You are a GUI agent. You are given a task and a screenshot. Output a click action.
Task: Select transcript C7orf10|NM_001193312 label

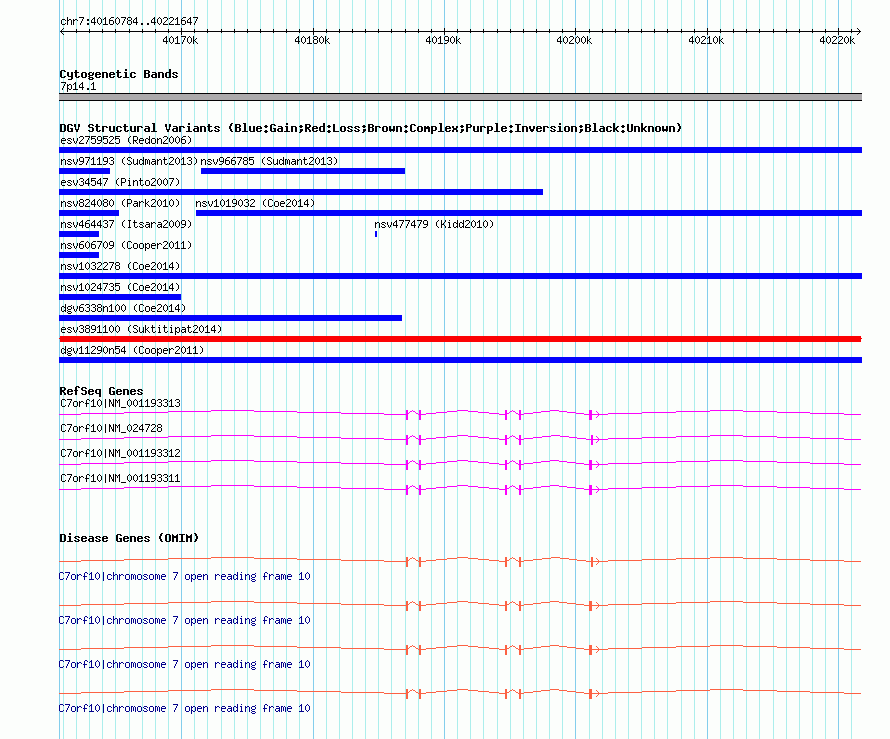coord(120,454)
